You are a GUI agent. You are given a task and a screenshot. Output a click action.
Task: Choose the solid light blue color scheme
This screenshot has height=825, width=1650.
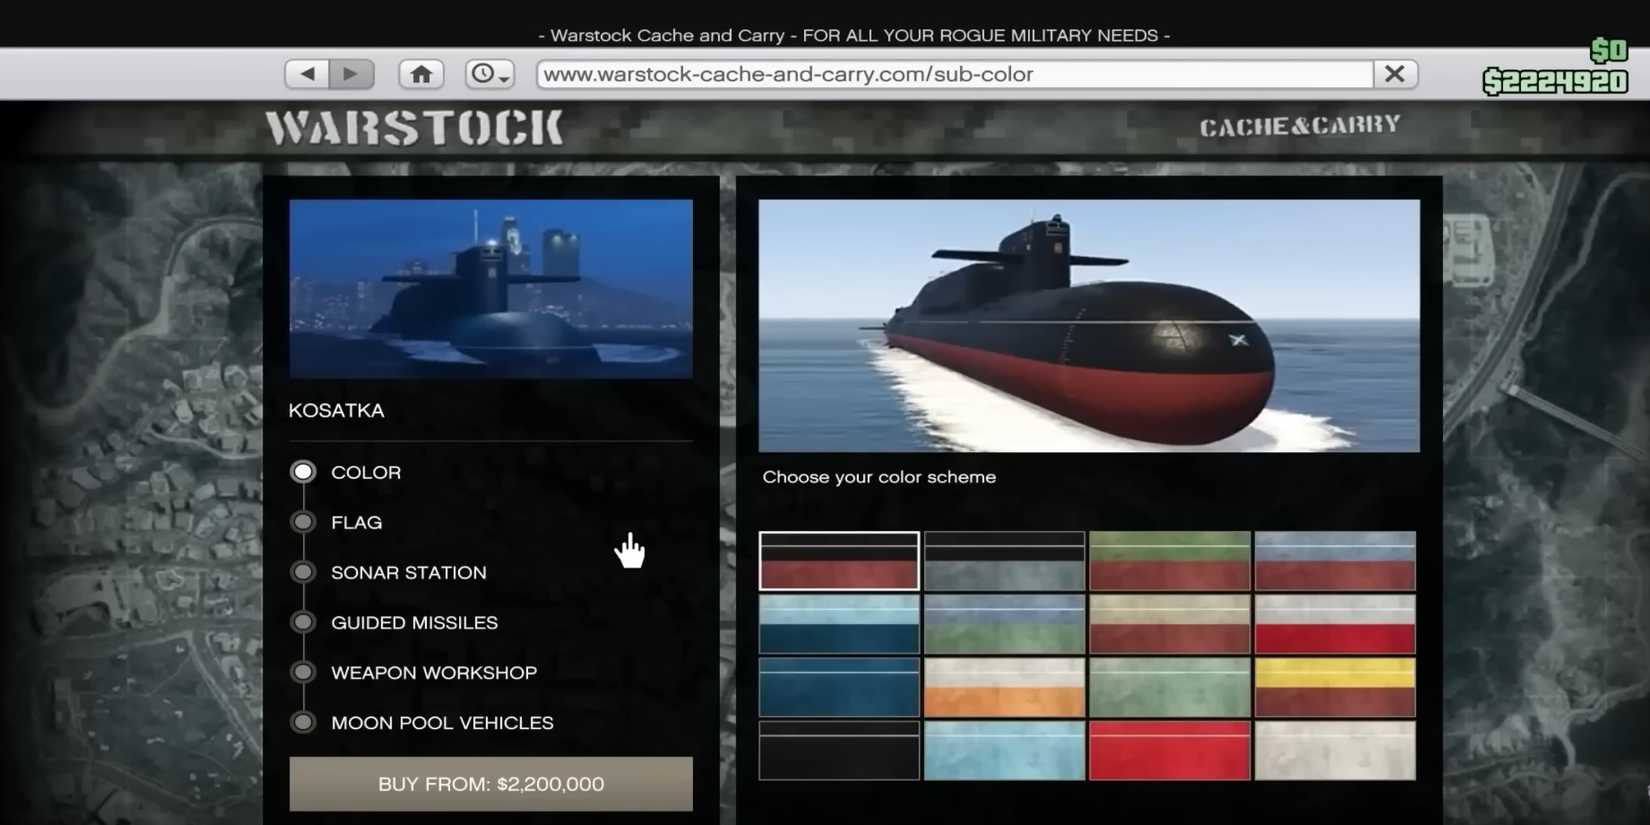[x=1004, y=750]
